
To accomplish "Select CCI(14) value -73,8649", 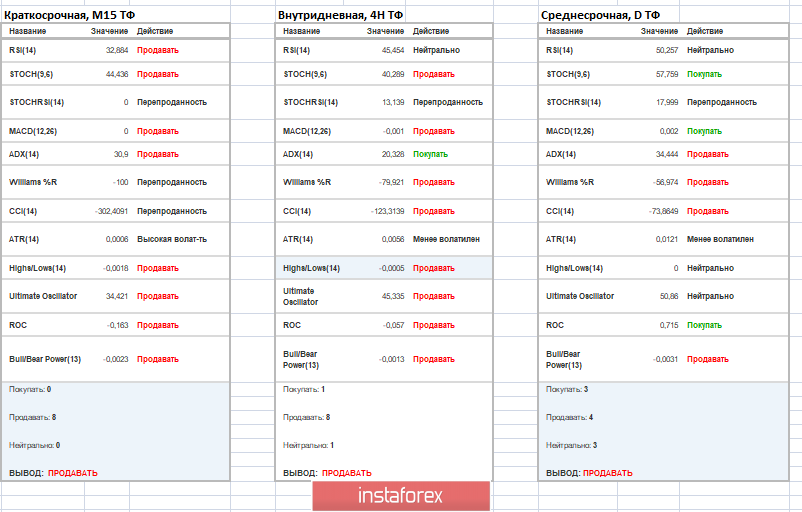I will [x=664, y=211].
